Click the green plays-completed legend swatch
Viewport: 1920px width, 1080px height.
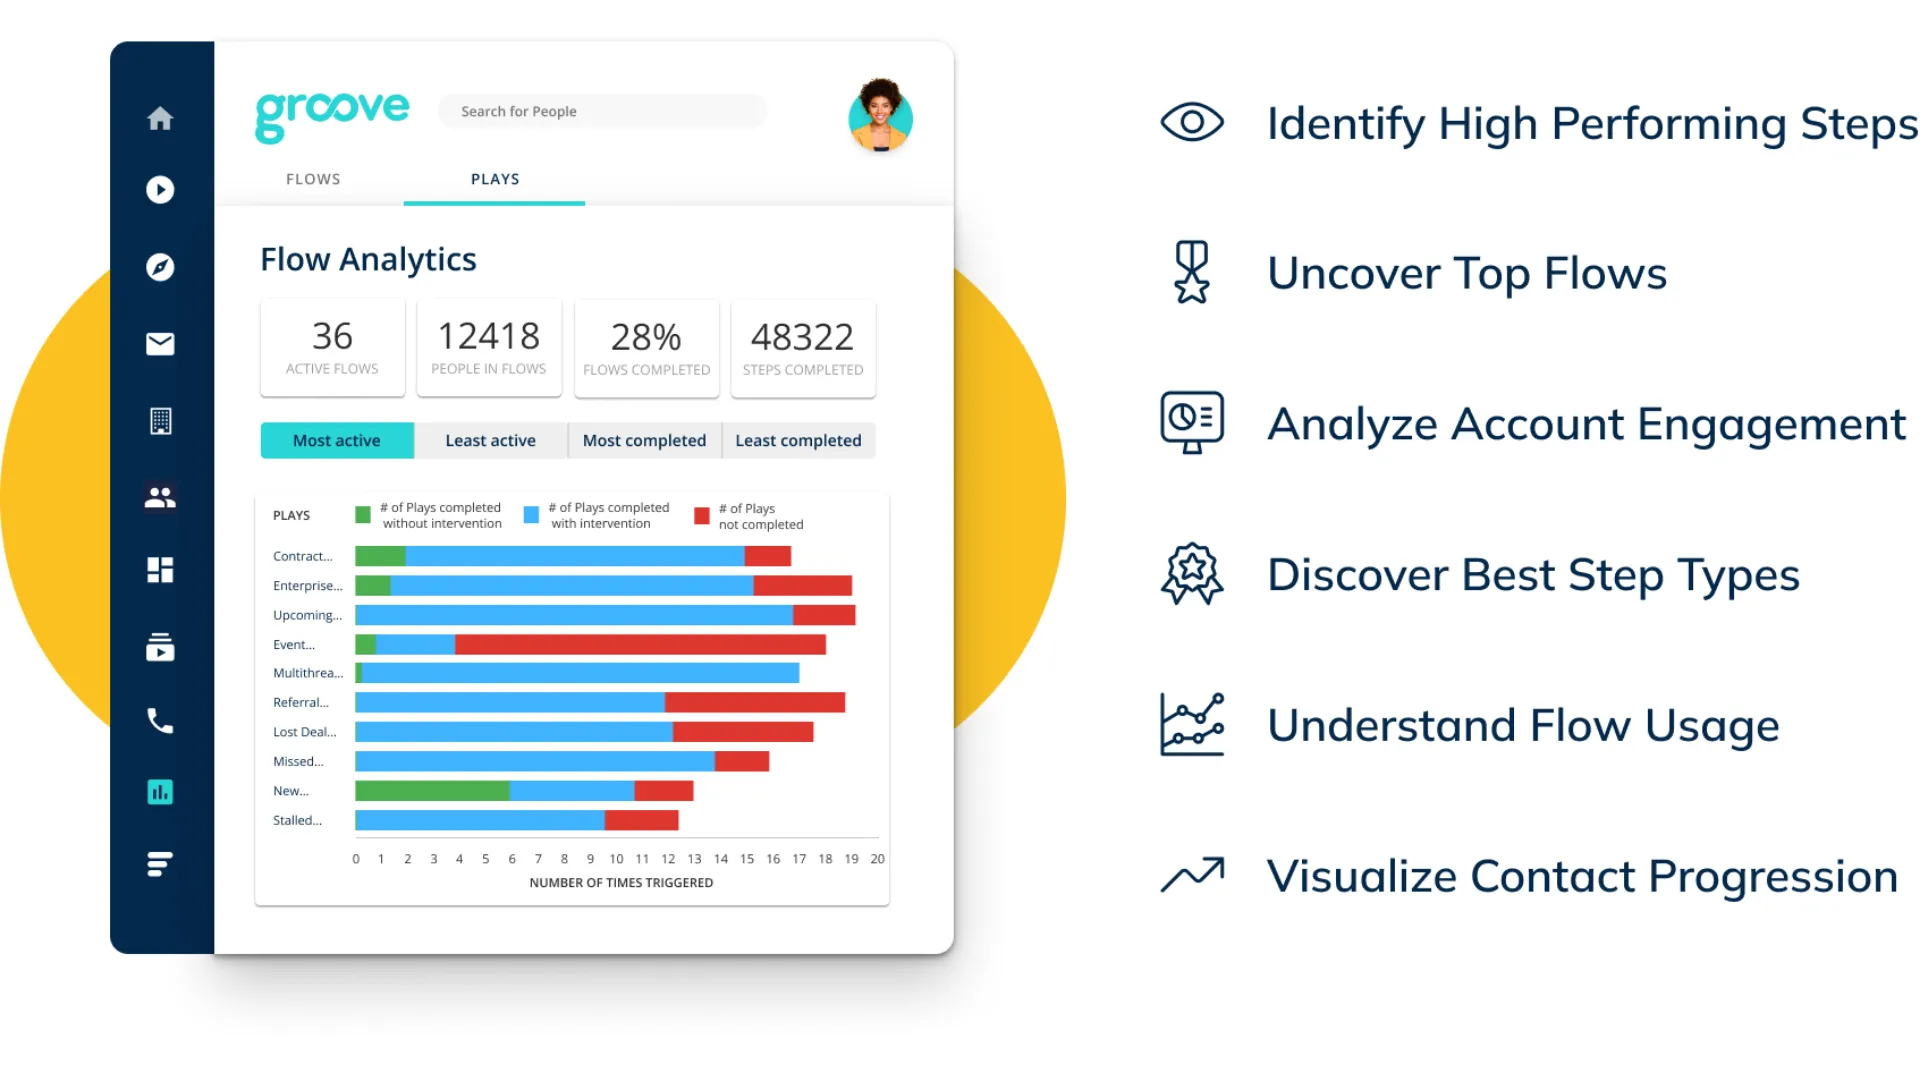(363, 515)
